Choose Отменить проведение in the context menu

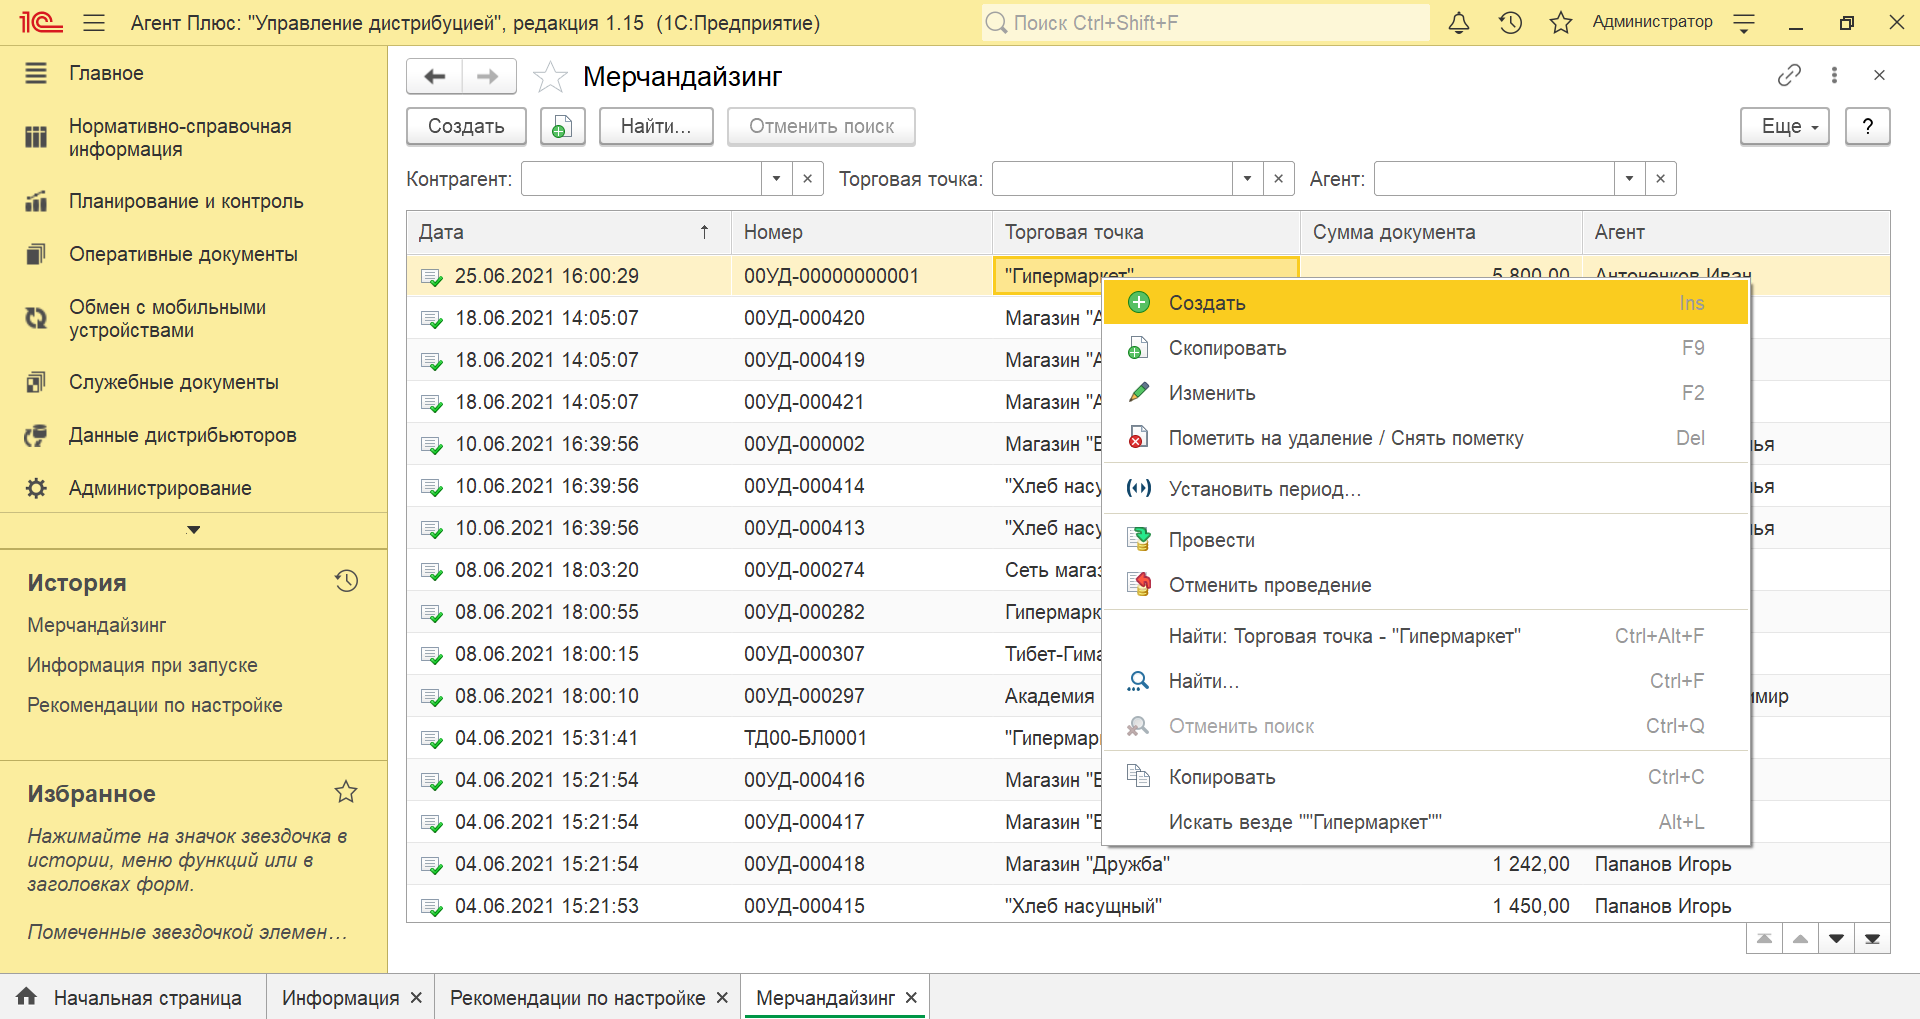(1426, 585)
